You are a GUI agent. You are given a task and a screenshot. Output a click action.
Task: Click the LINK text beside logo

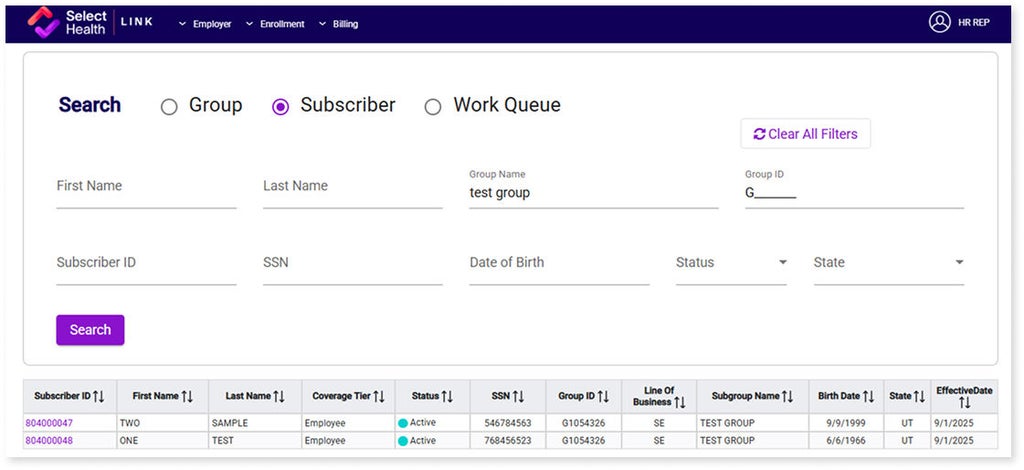pyautogui.click(x=137, y=22)
